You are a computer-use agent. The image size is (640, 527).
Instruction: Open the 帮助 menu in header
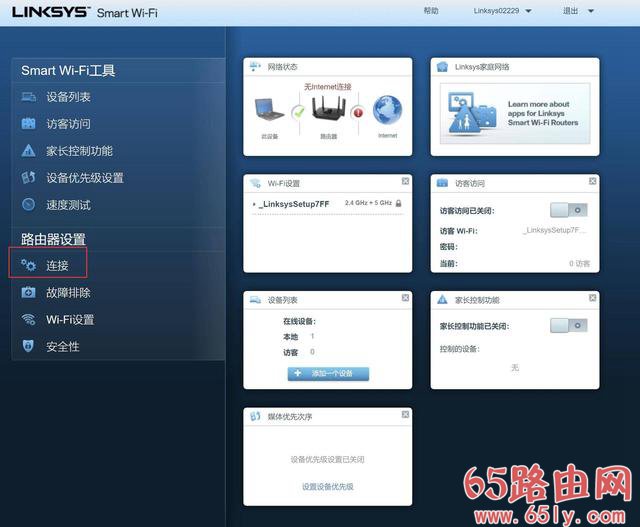[x=431, y=11]
